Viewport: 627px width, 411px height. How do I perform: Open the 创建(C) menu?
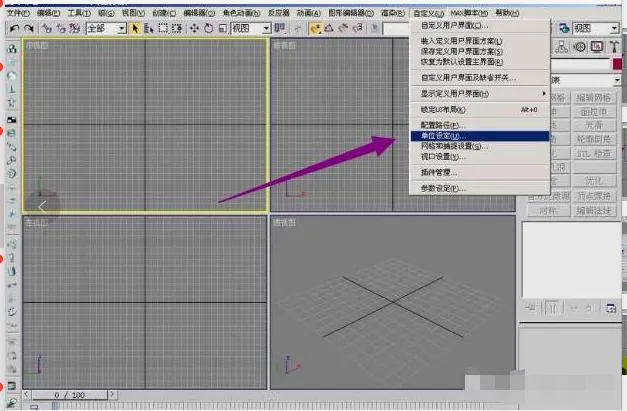pyautogui.click(x=164, y=13)
